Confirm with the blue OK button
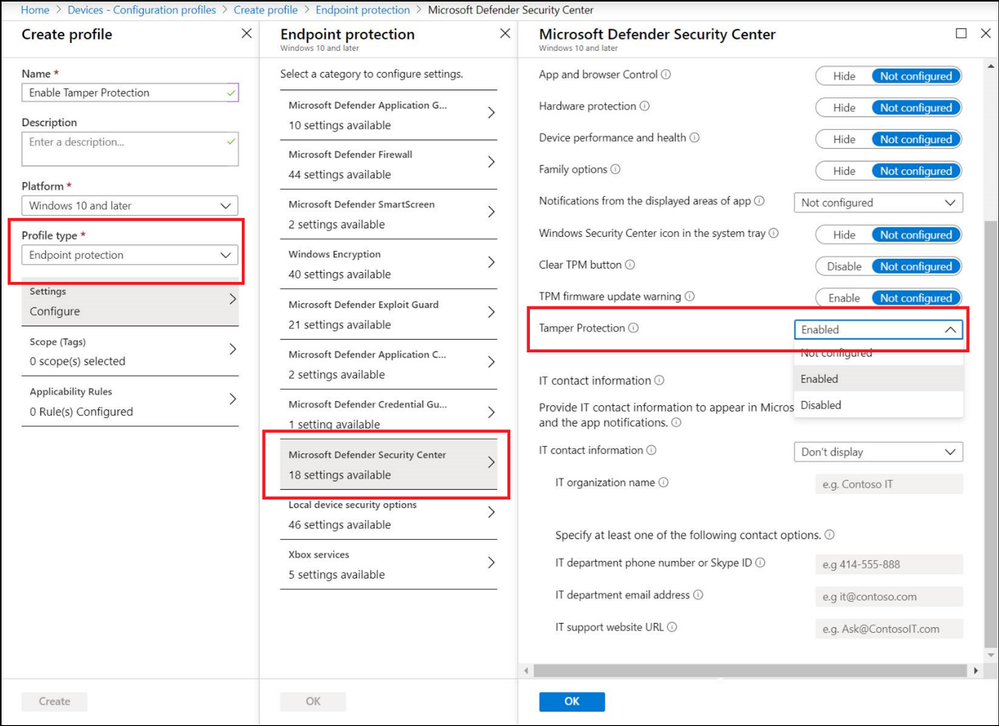Viewport: 999px width, 726px height. click(x=571, y=701)
